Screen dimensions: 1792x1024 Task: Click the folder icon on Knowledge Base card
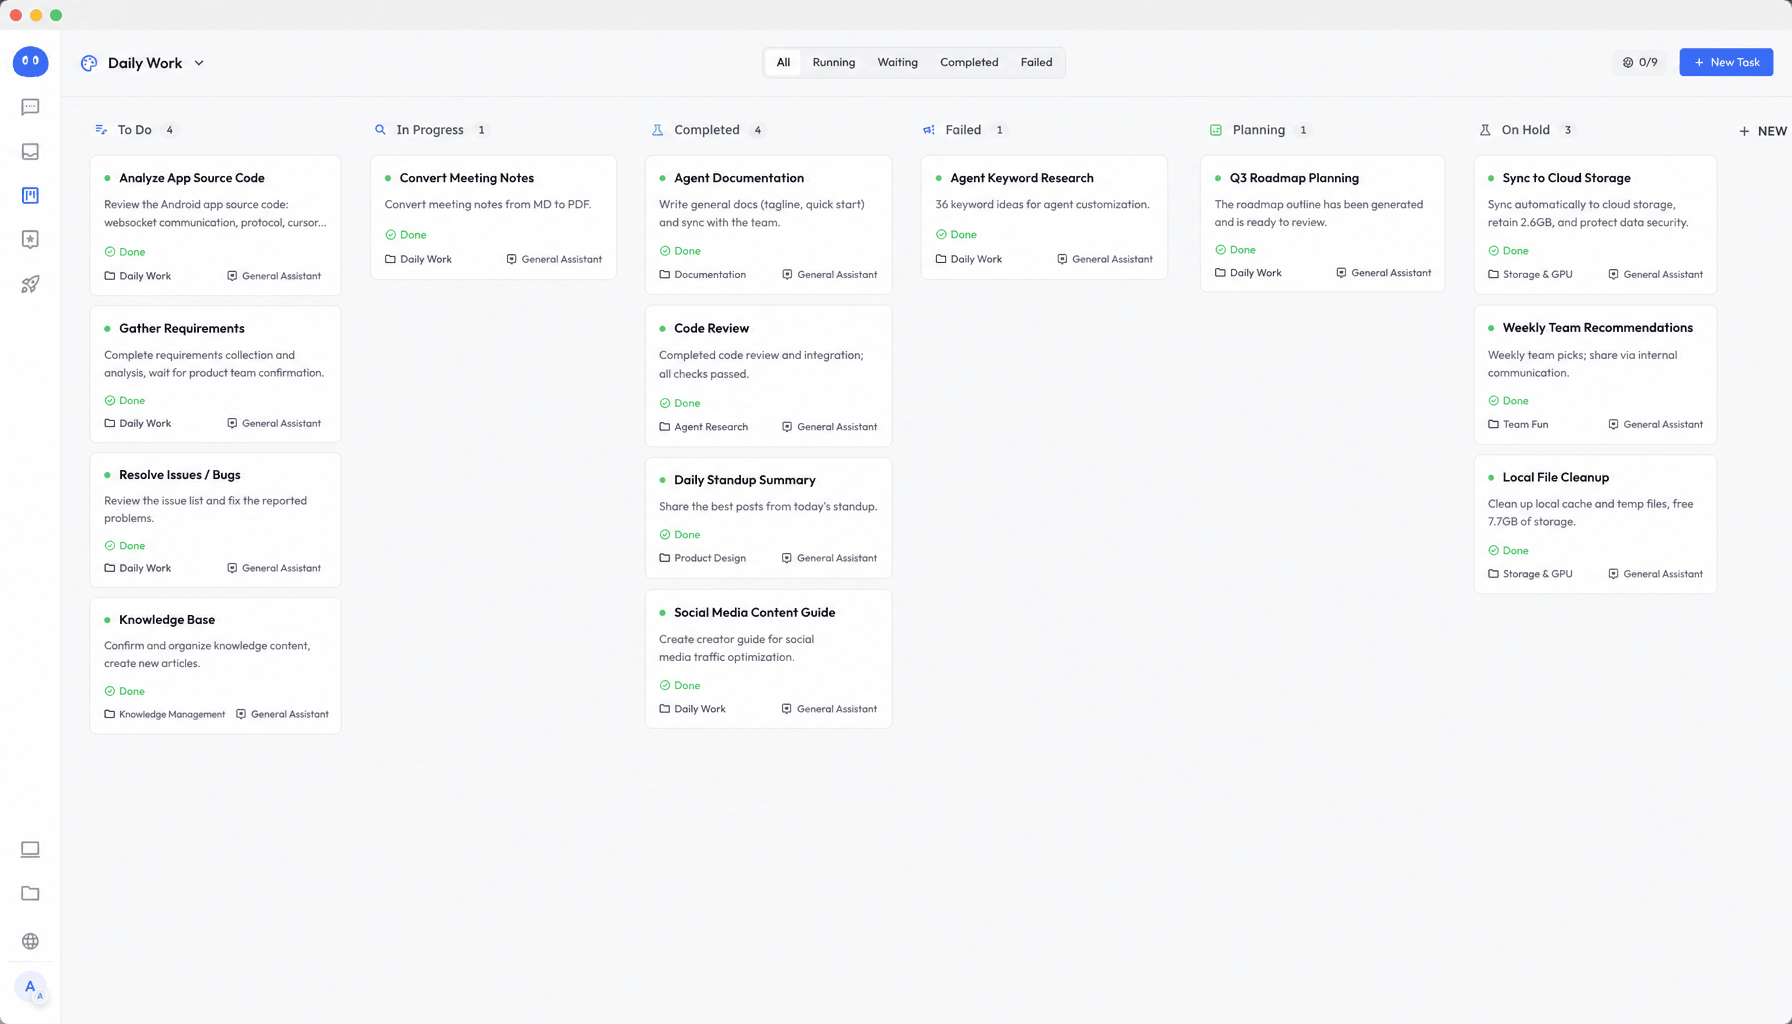click(x=110, y=714)
